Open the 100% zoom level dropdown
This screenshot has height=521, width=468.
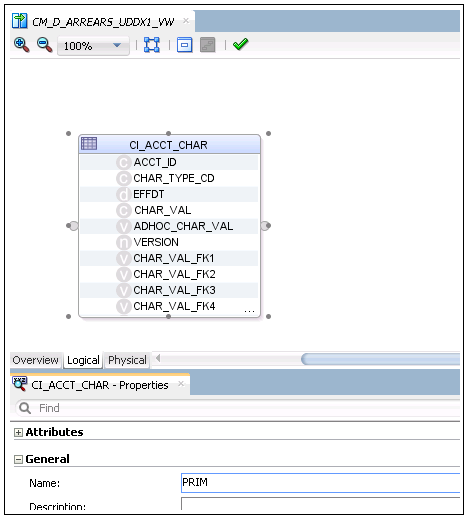pos(93,46)
